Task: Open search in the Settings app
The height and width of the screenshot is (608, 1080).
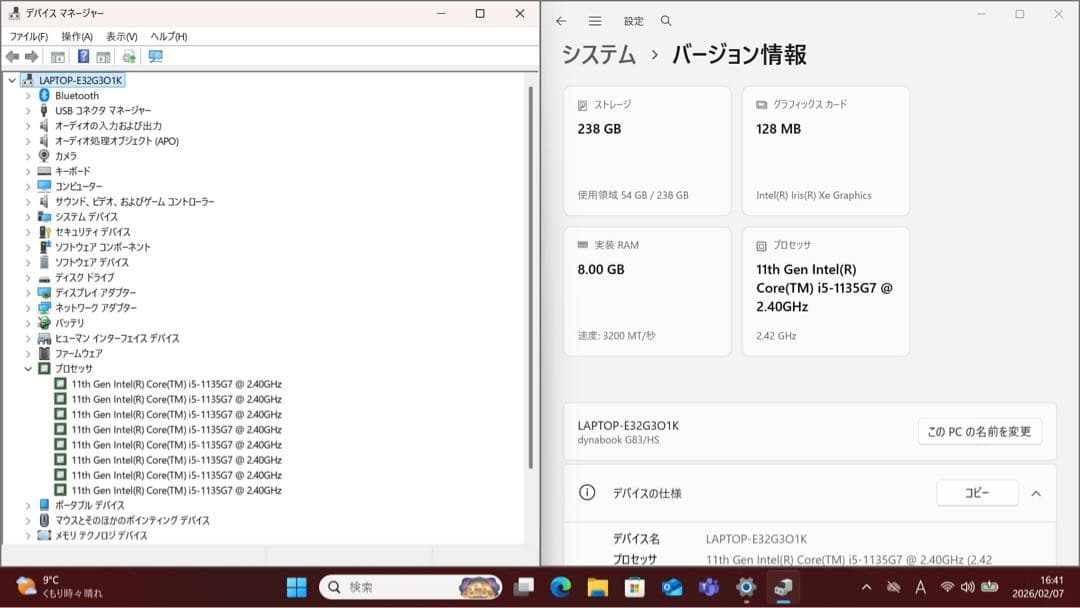Action: [x=665, y=20]
